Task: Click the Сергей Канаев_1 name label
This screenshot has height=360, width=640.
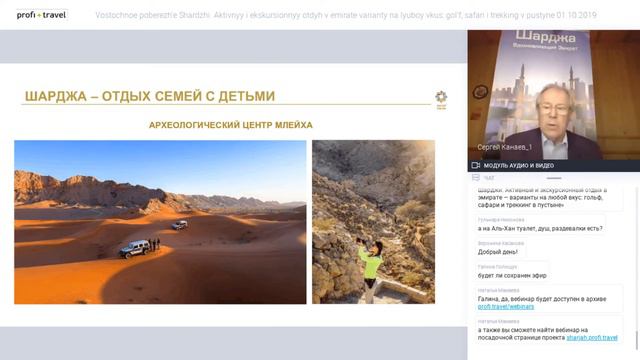Action: (504, 147)
